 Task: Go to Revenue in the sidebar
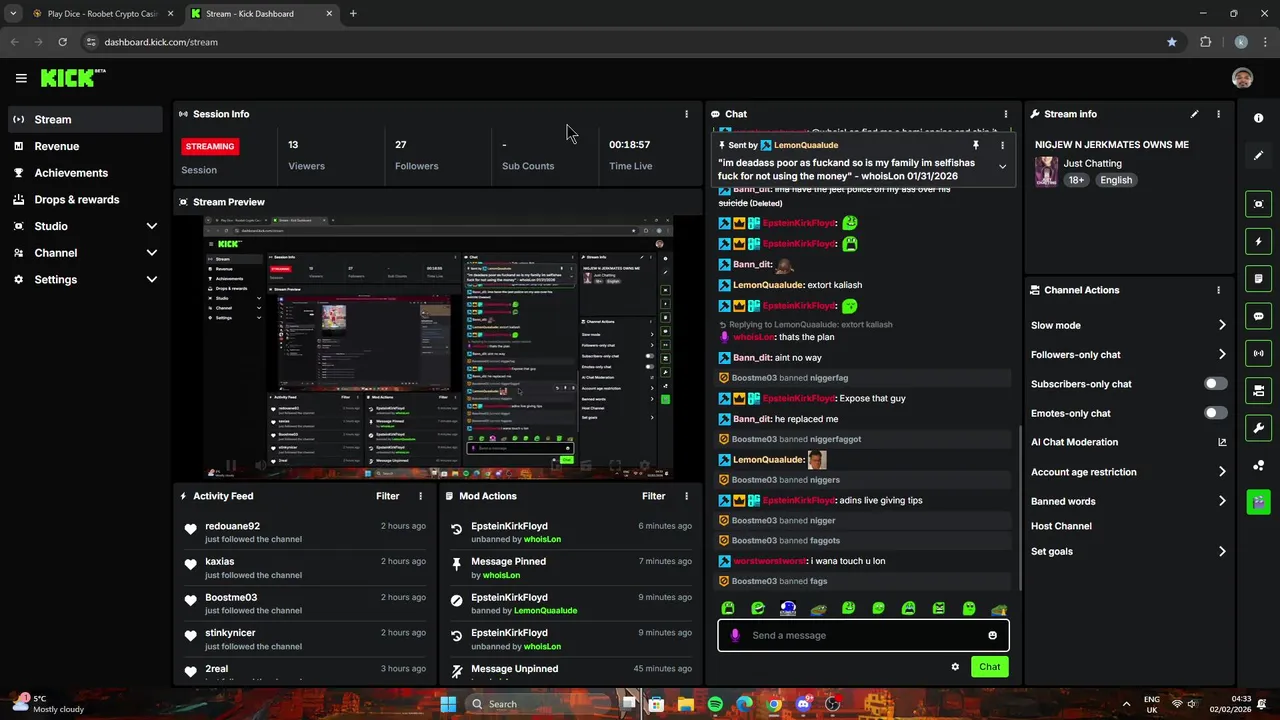[x=85, y=146]
